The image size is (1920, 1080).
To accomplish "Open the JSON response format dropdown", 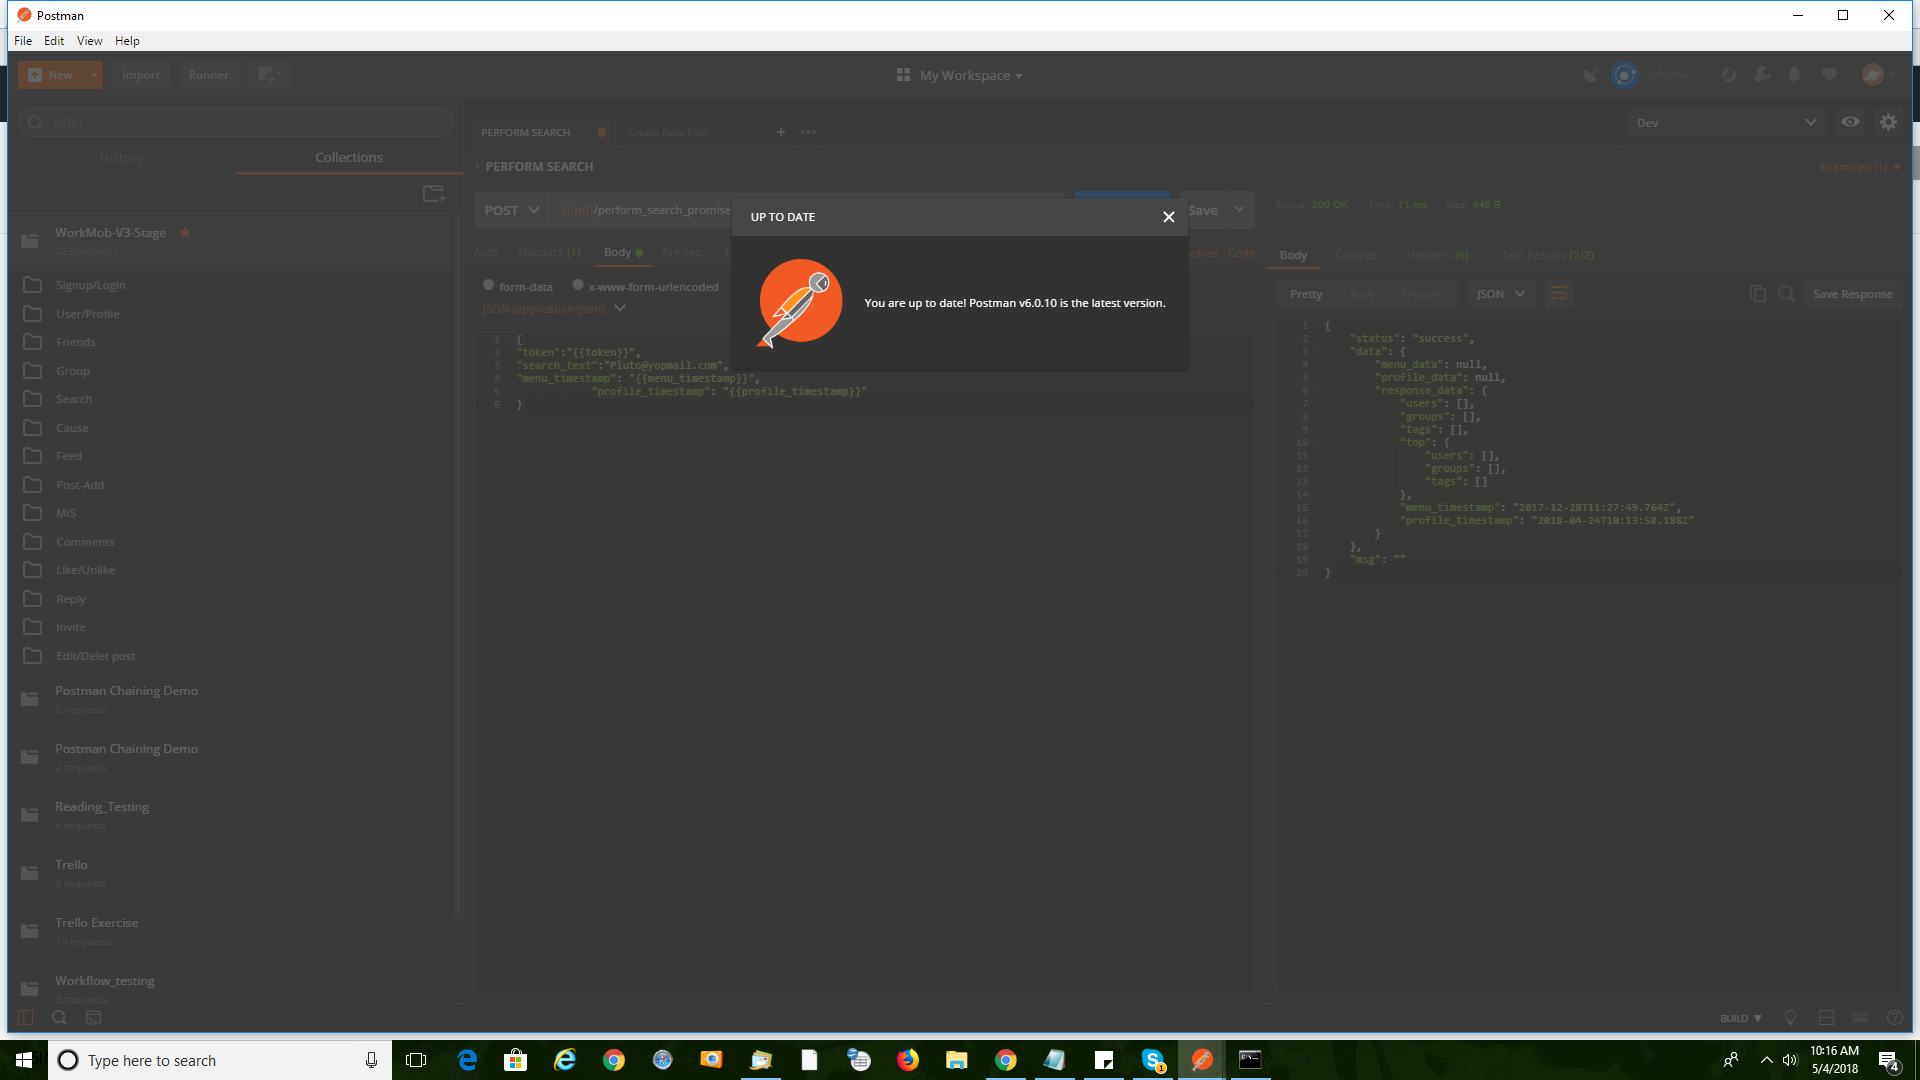I will tap(1500, 293).
